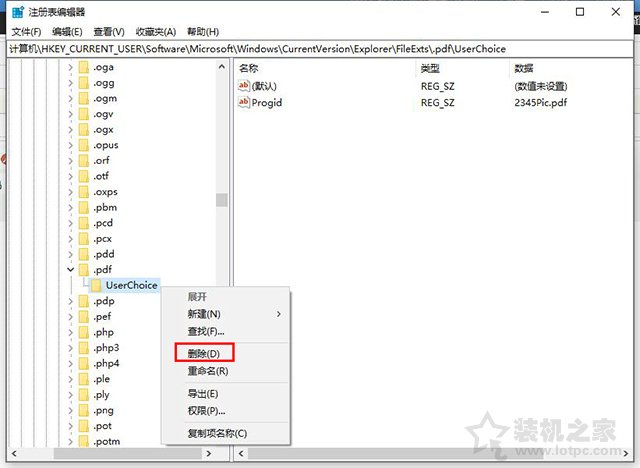640x468 pixels.
Task: Open the 帮助(H) menu
Action: [x=203, y=32]
